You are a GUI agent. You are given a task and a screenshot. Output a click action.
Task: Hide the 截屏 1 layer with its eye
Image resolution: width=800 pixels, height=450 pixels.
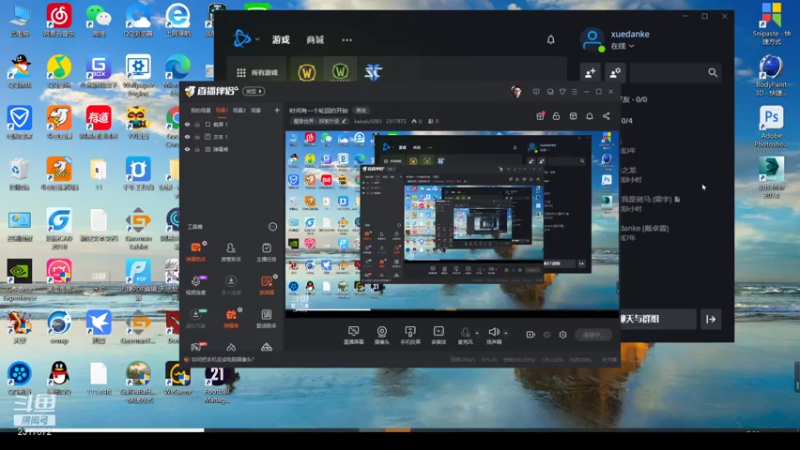pyautogui.click(x=187, y=124)
